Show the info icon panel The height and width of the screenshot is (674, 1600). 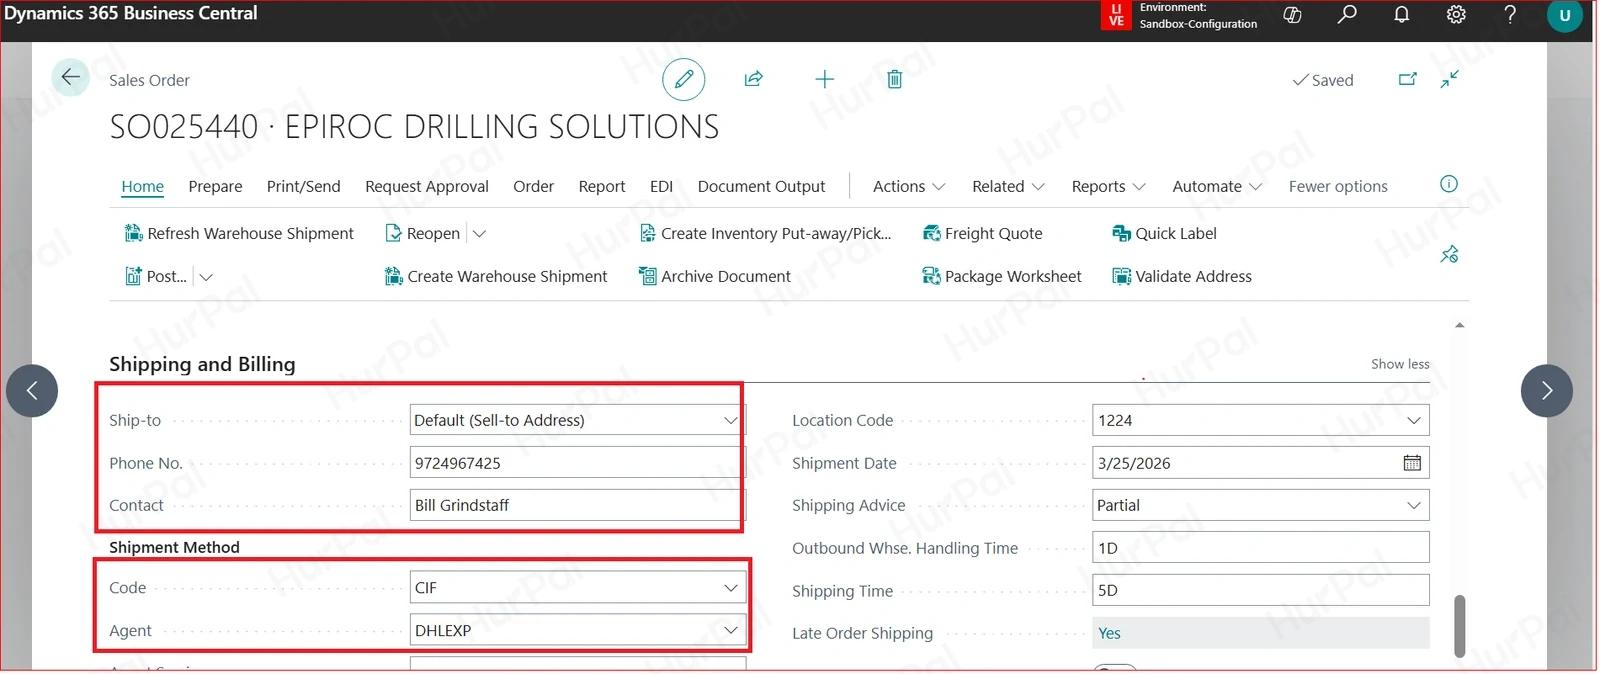pos(1449,184)
